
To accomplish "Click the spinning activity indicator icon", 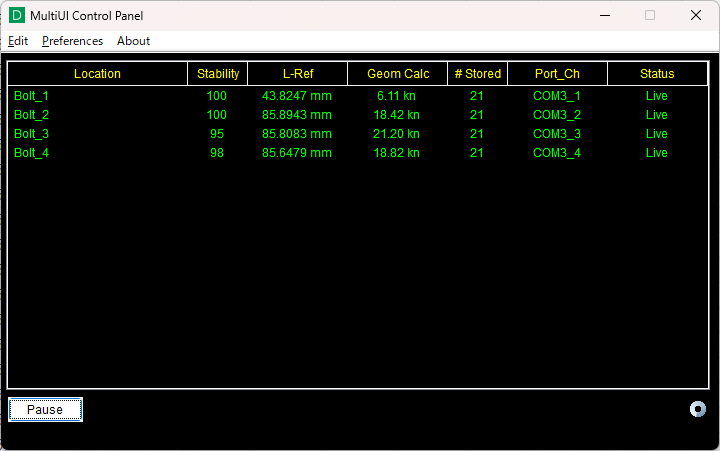I will pyautogui.click(x=698, y=408).
